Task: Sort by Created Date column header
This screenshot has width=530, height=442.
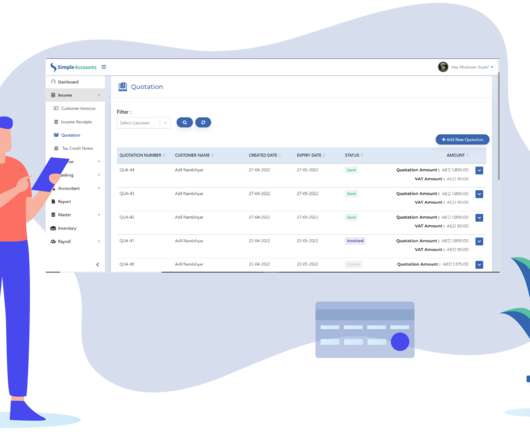Action: tap(263, 155)
